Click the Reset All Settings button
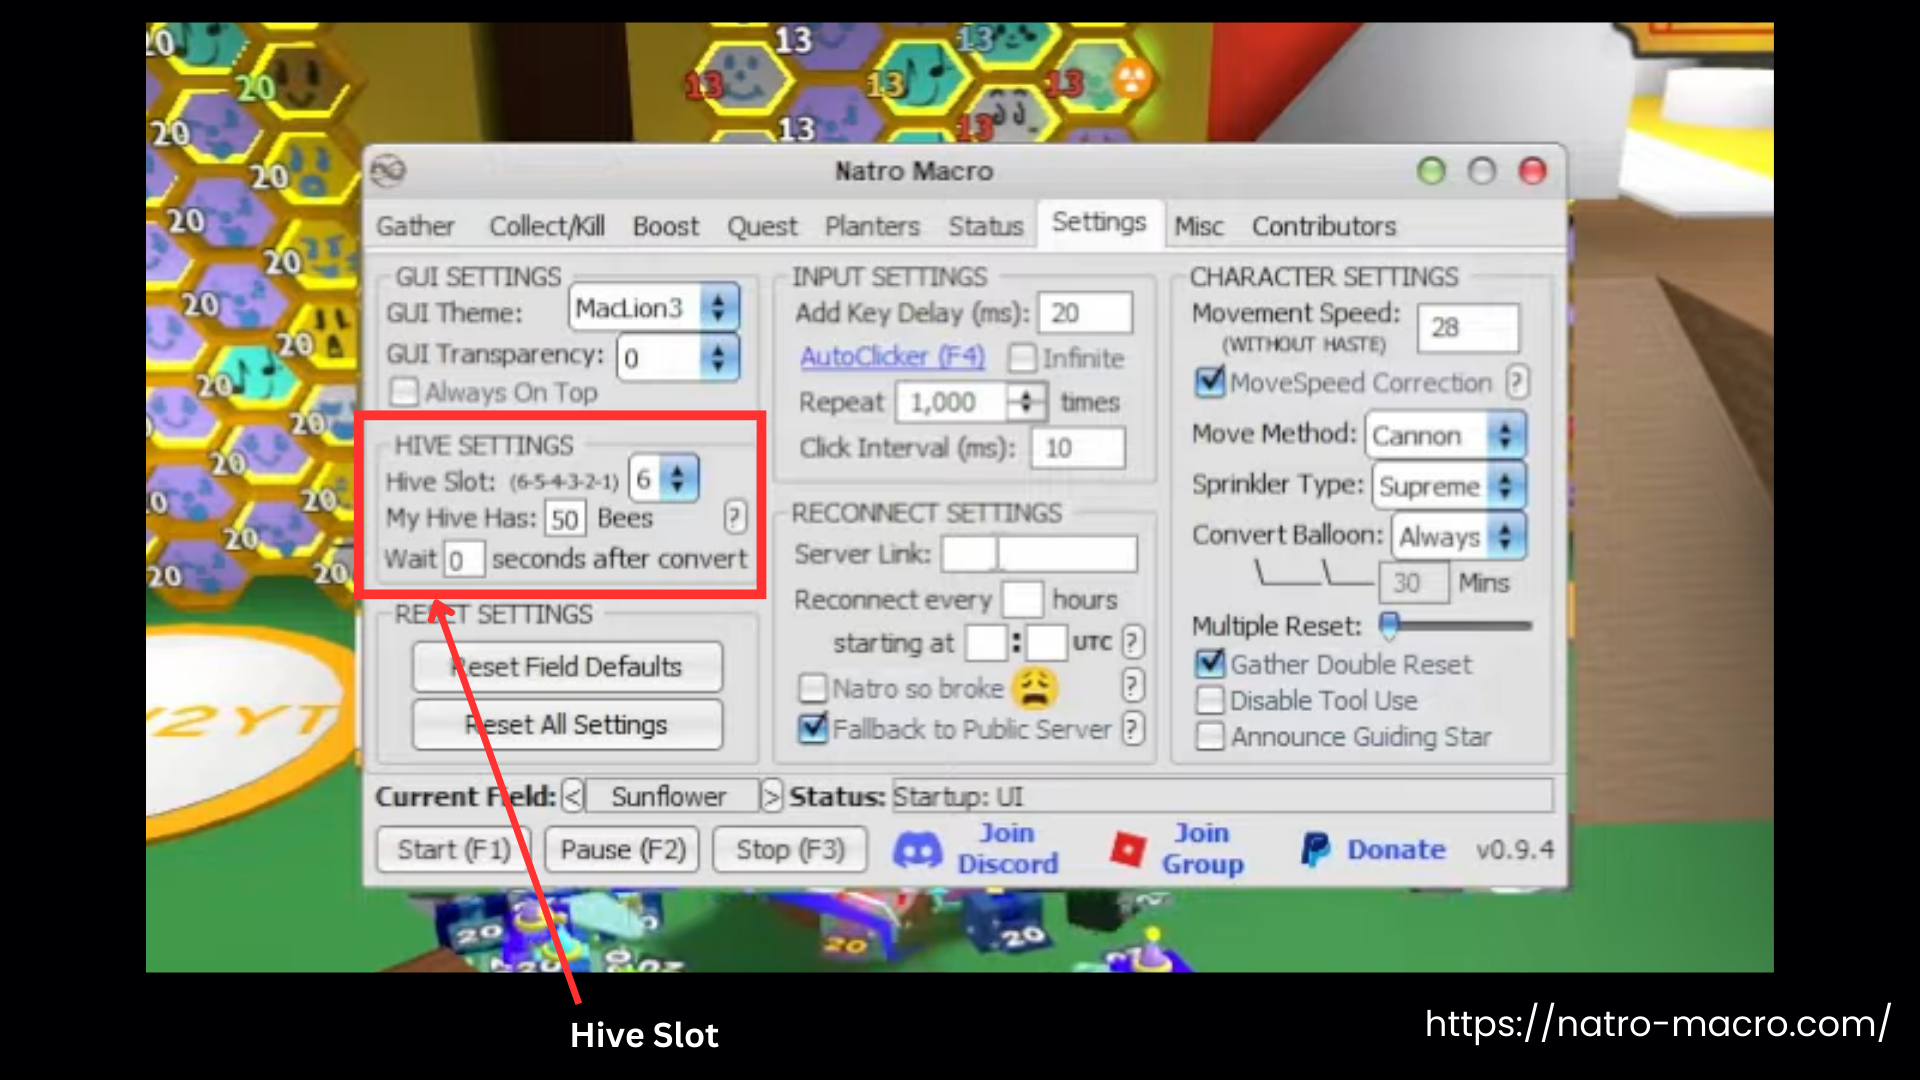 click(566, 724)
